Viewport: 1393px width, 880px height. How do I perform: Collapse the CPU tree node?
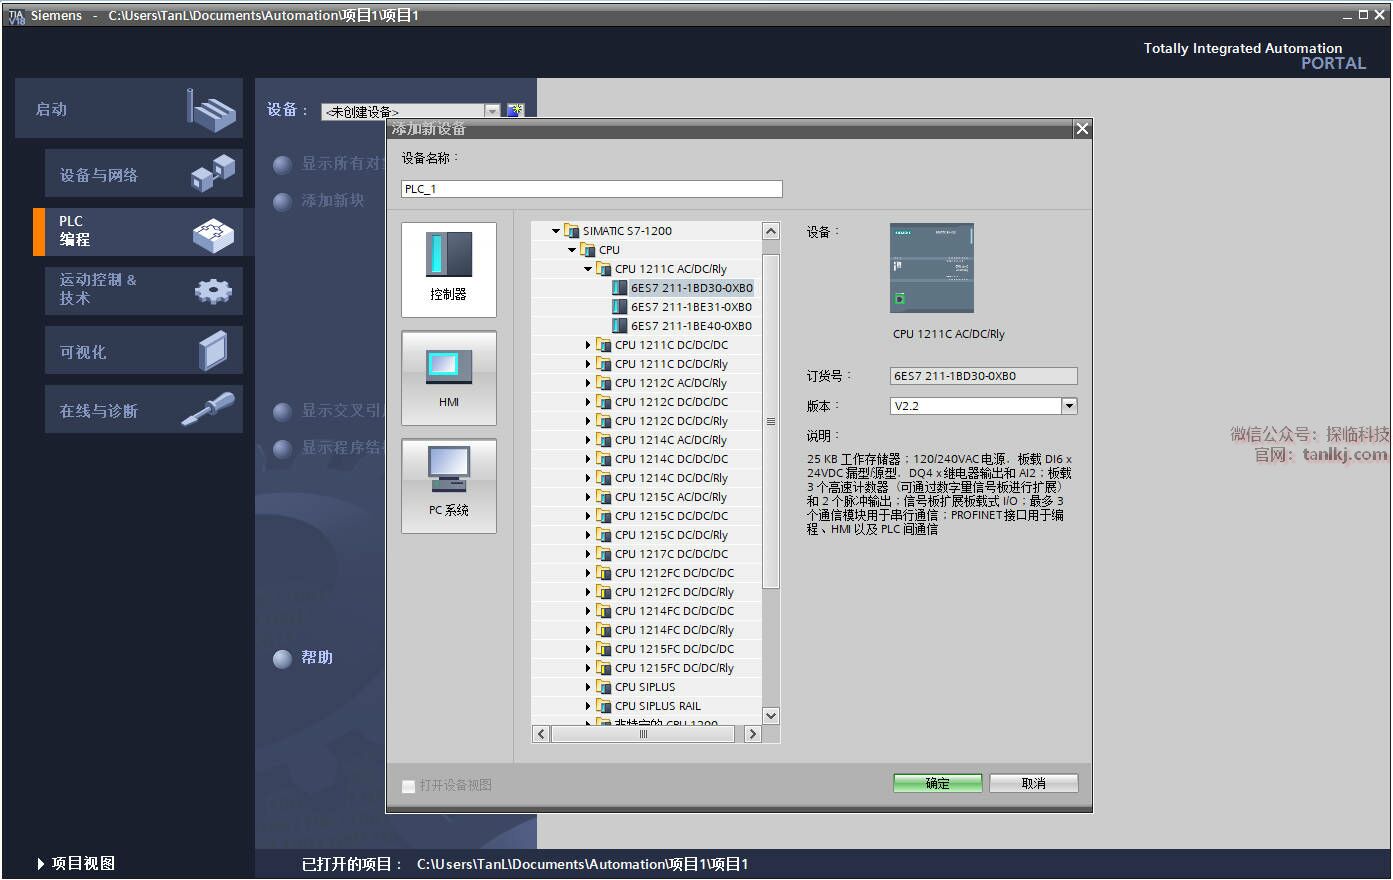click(572, 250)
